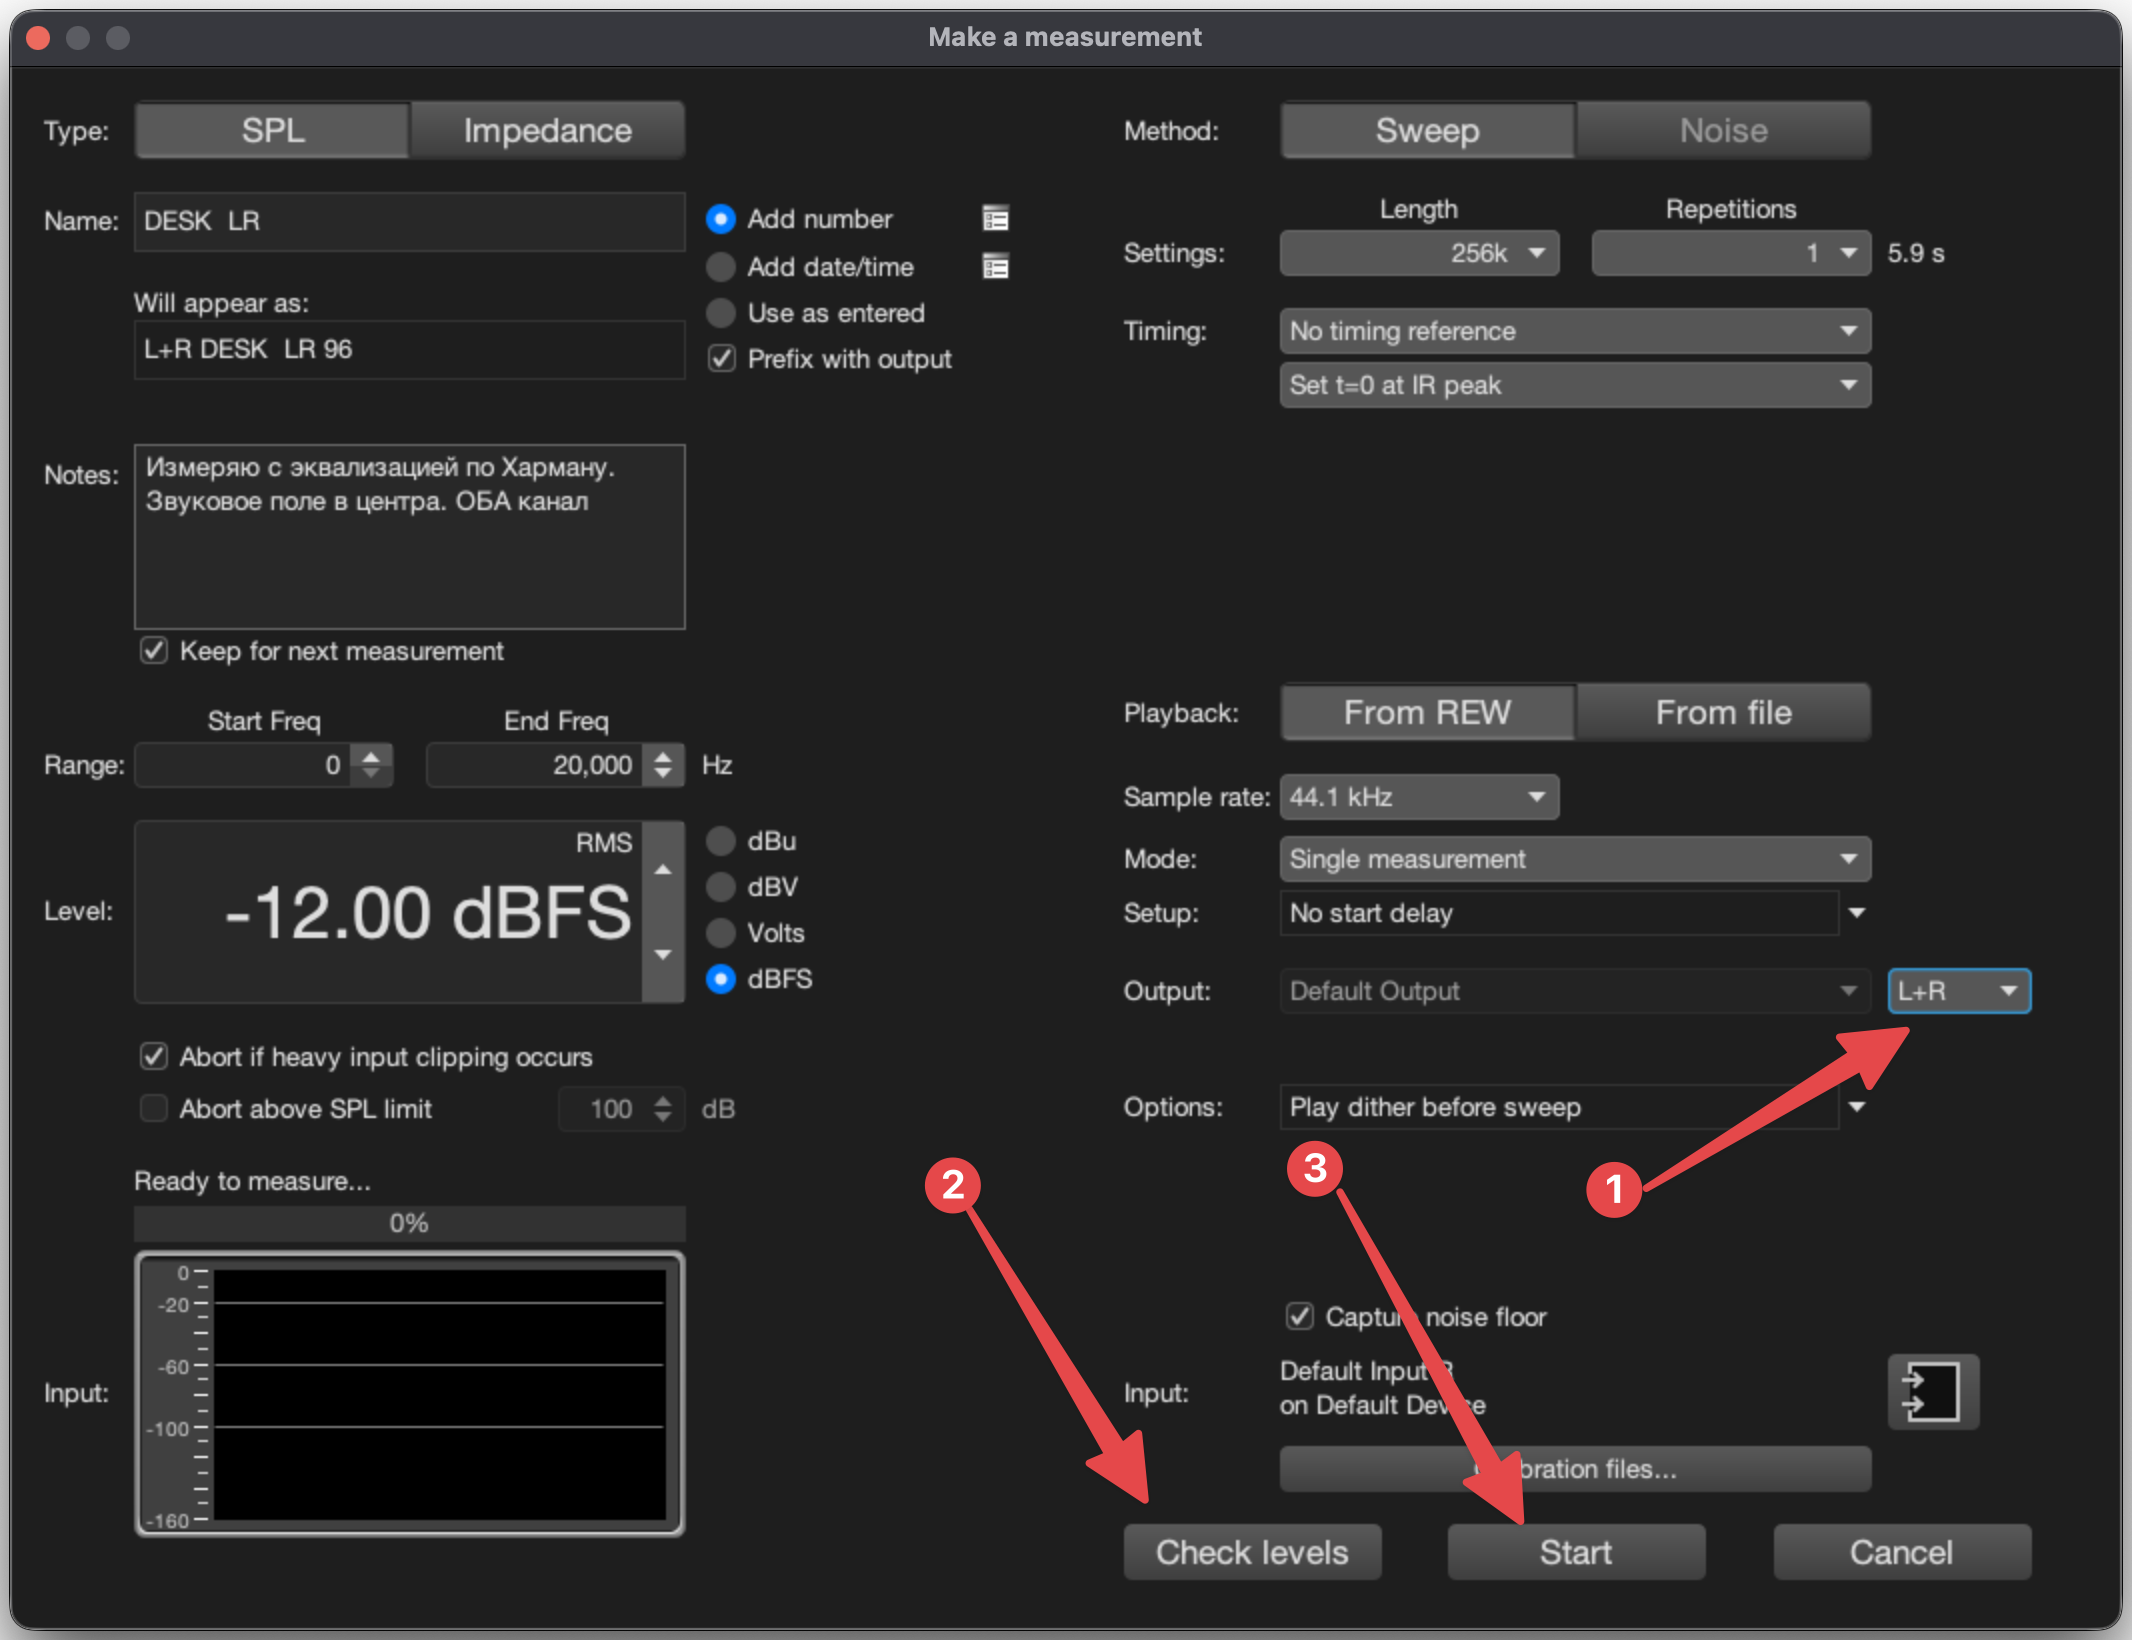Click the Name input field
The width and height of the screenshot is (2132, 1640).
(409, 221)
